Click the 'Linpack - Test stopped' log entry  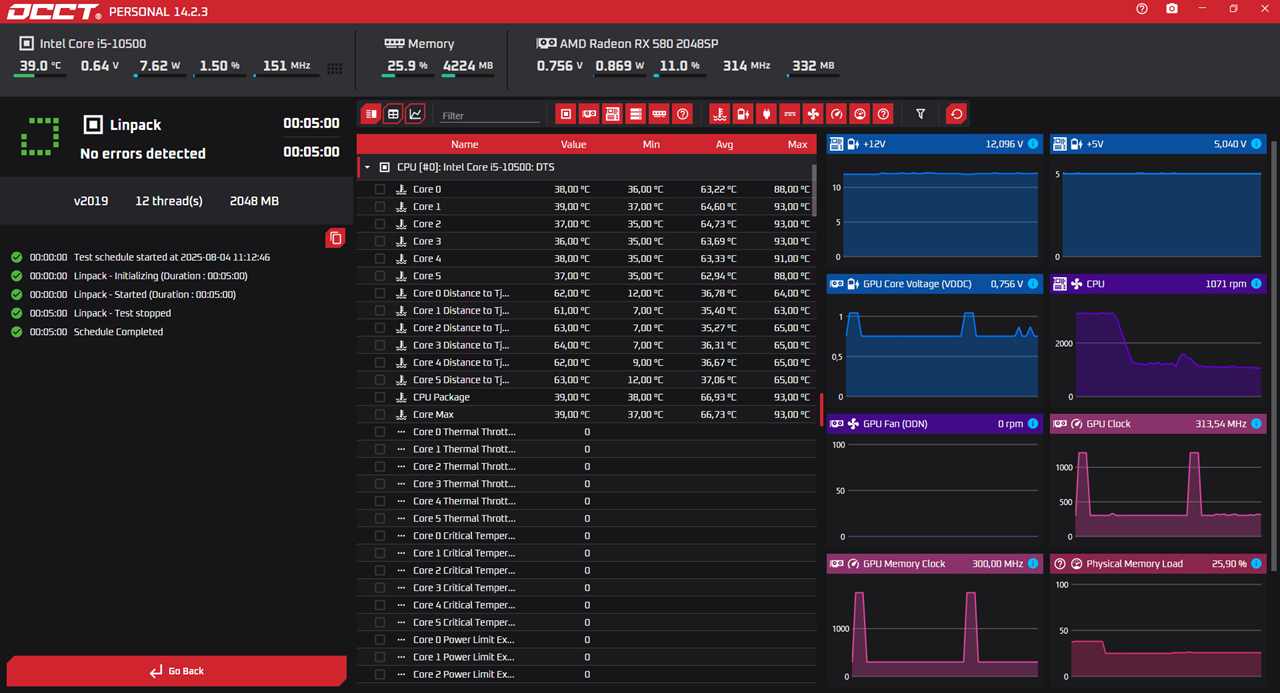coord(122,313)
